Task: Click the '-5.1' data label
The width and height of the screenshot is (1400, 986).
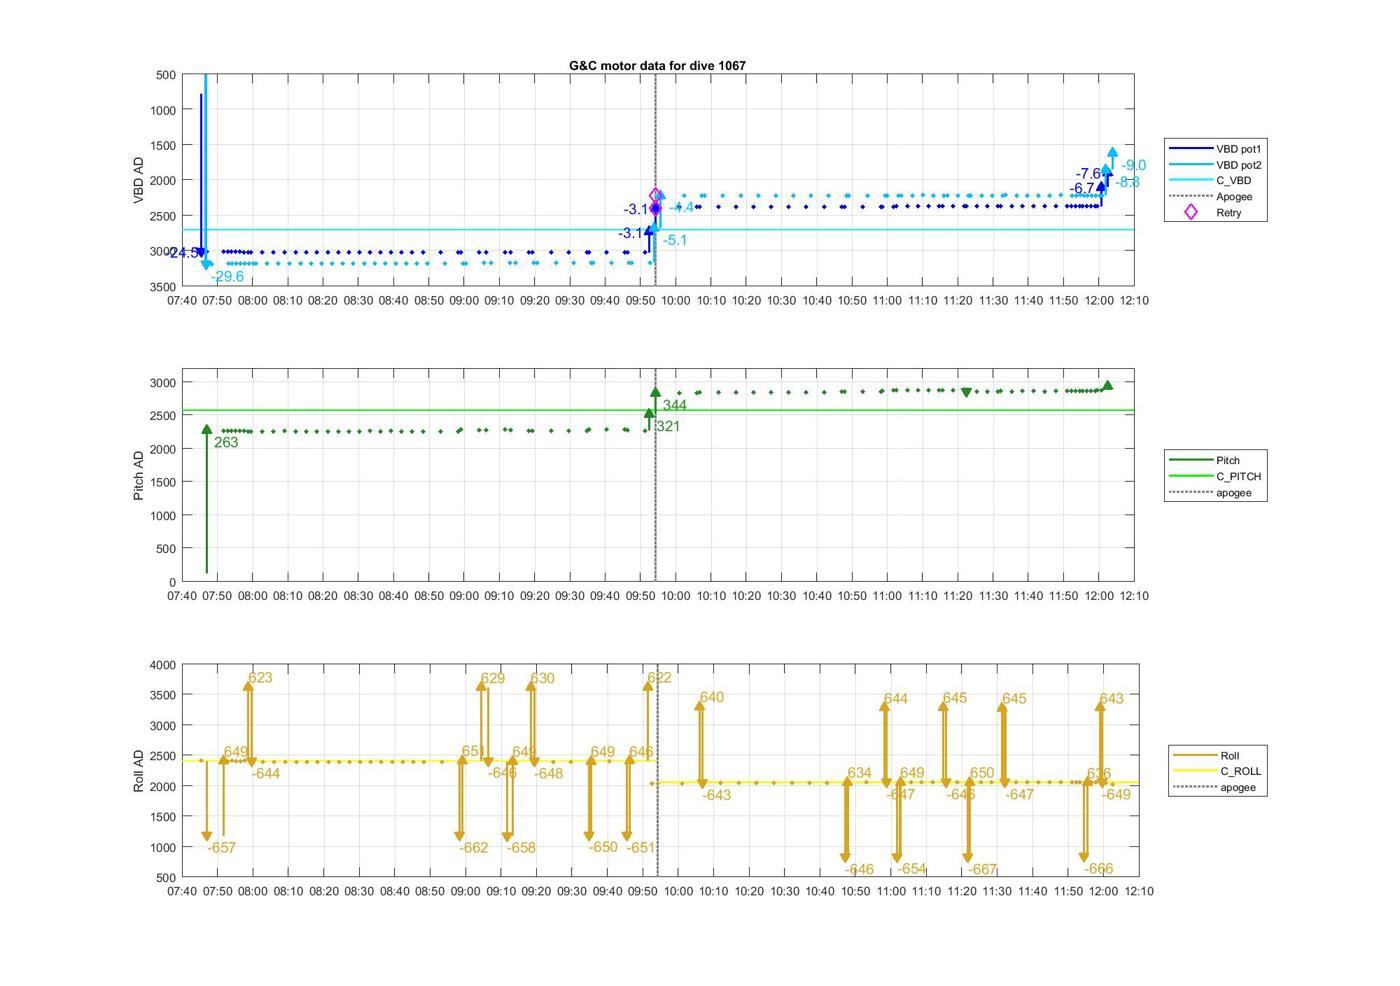Action: (675, 241)
